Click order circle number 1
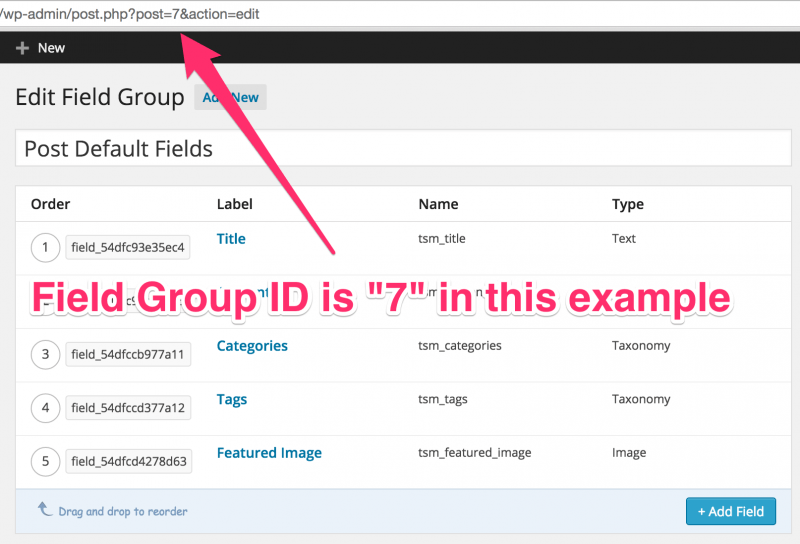Screen dimensions: 800x544 click(45, 247)
